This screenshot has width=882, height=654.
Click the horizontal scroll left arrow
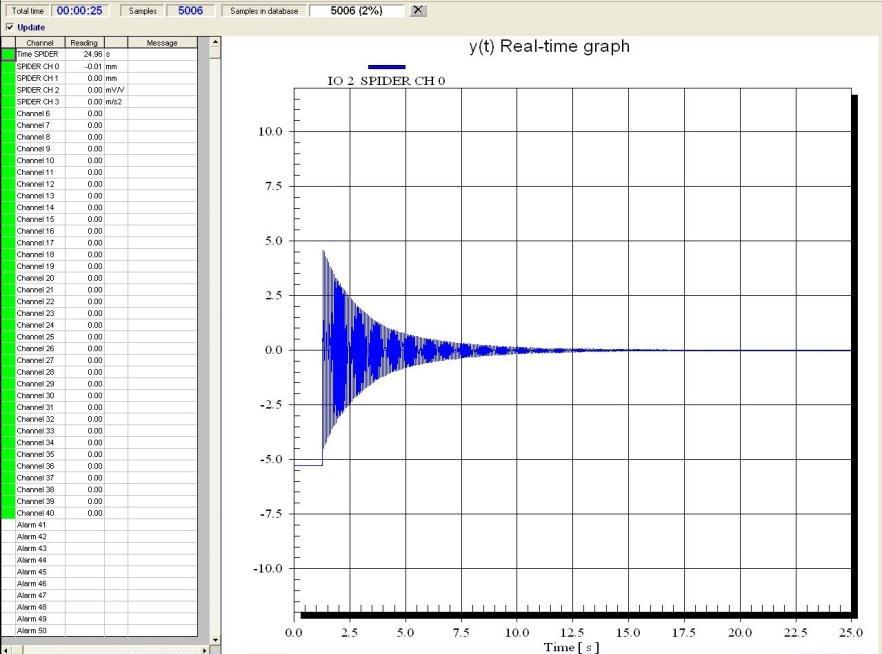click(x=5, y=650)
